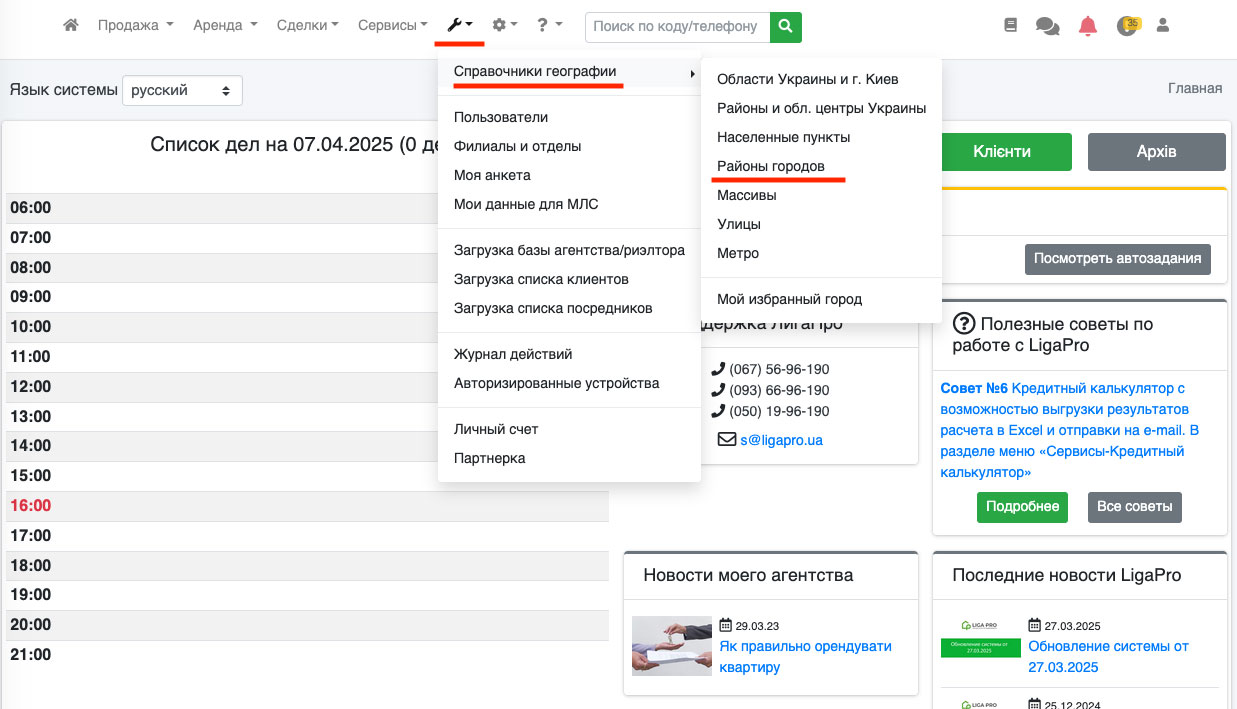Open the chat messages icon
Screen dimensions: 1237x709
1047,27
